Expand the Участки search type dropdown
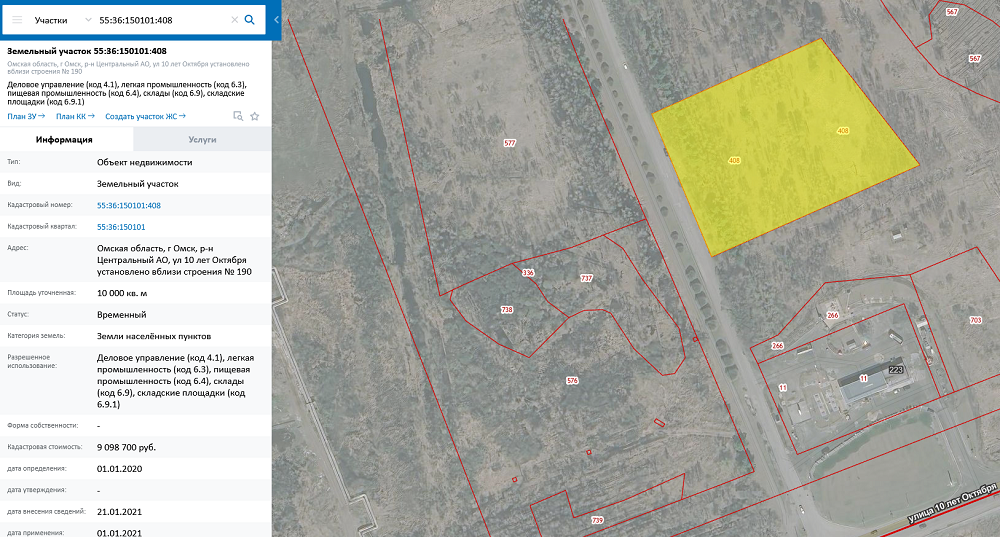 pyautogui.click(x=62, y=20)
